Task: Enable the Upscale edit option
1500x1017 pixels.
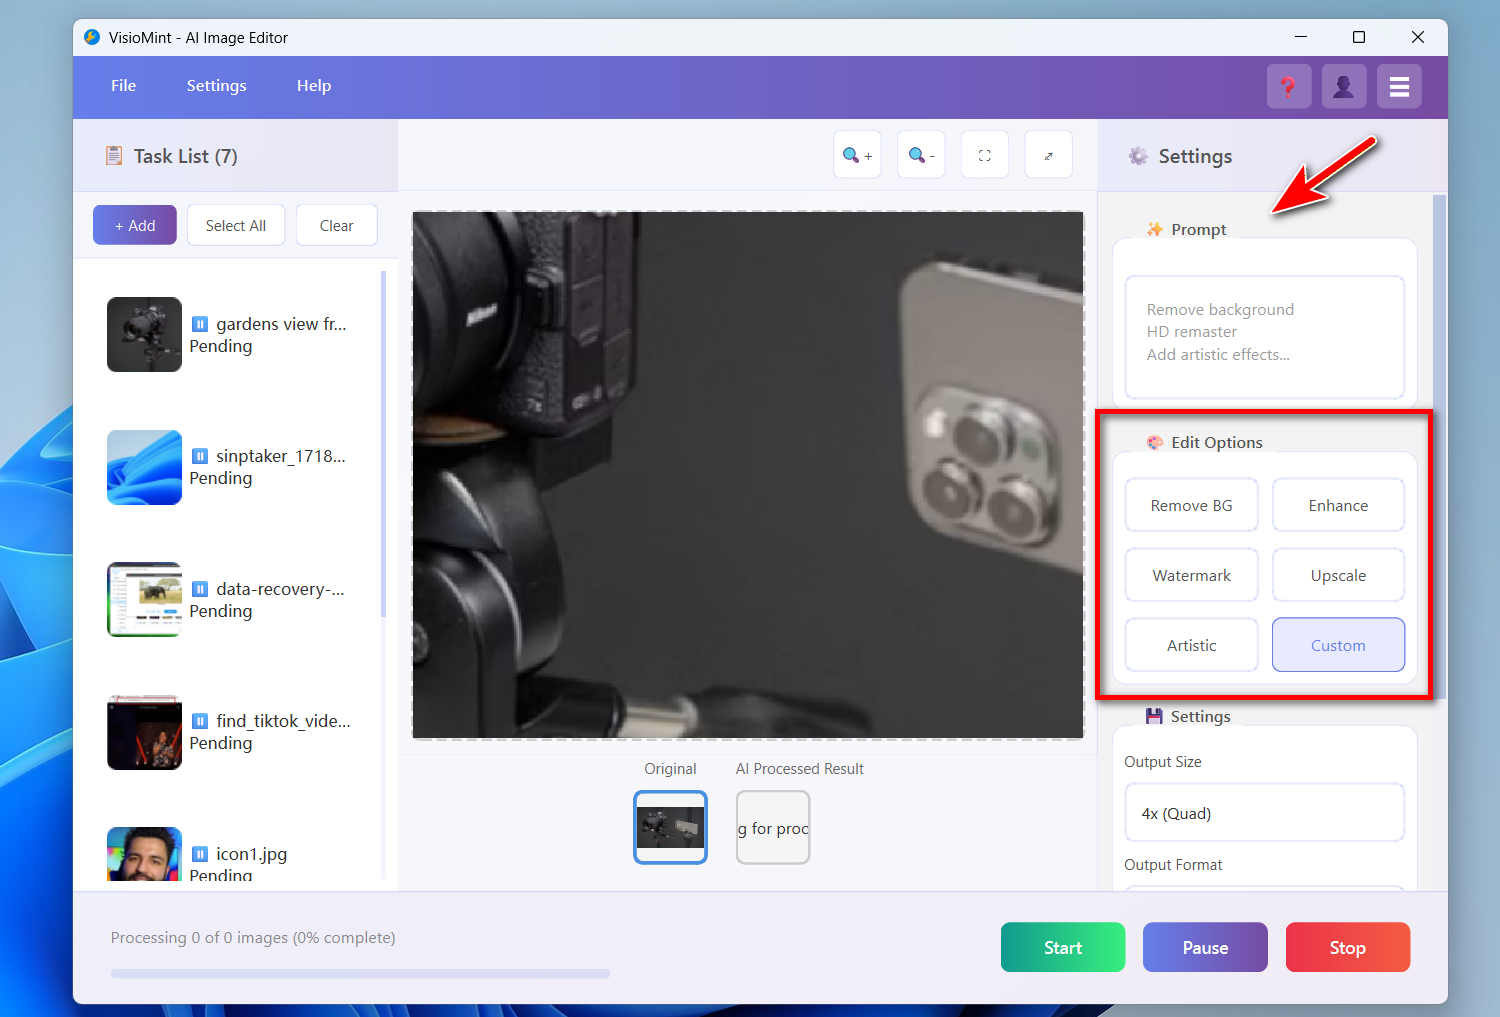Action: coord(1338,576)
